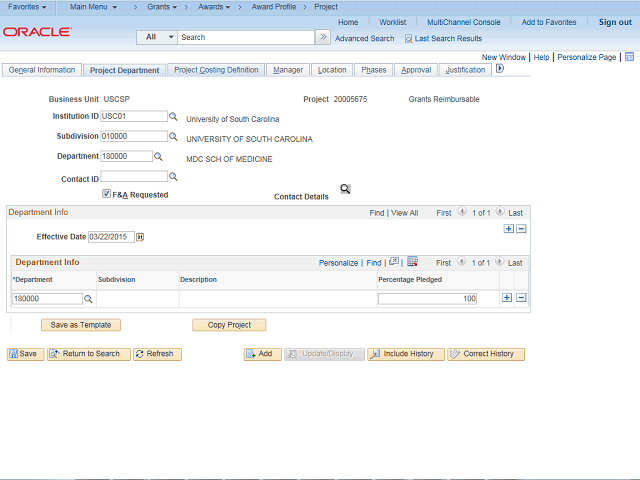Open Contact ID lookup magnifier
The height and width of the screenshot is (480, 640).
click(173, 177)
